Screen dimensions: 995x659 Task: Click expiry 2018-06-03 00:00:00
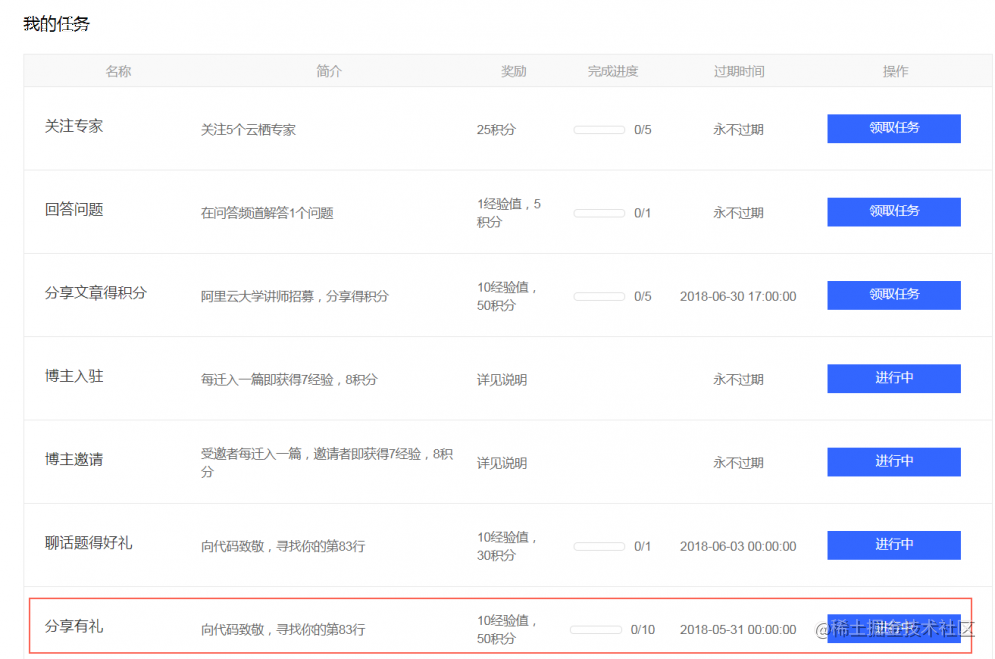point(738,546)
